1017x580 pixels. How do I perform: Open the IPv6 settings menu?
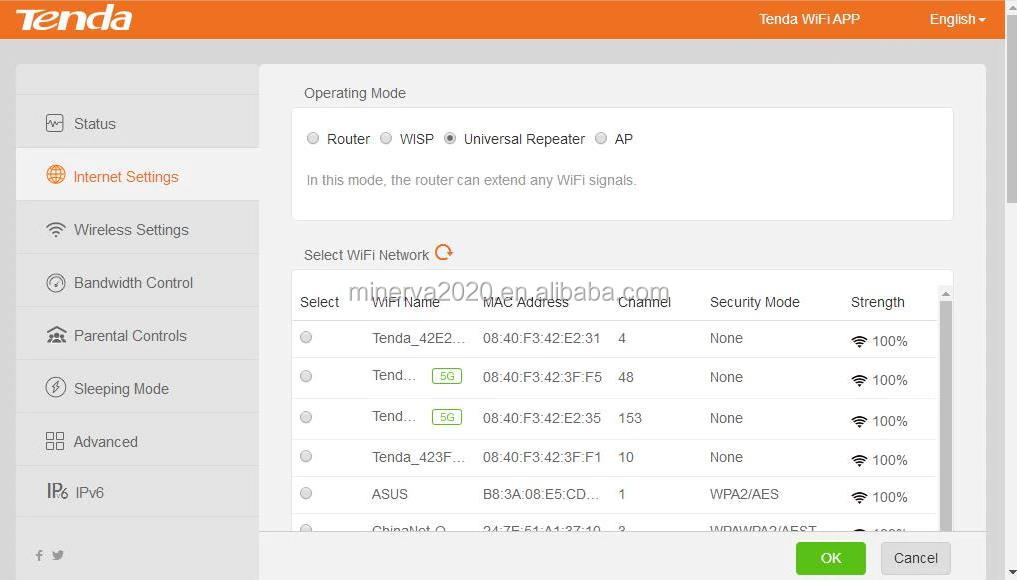138,492
